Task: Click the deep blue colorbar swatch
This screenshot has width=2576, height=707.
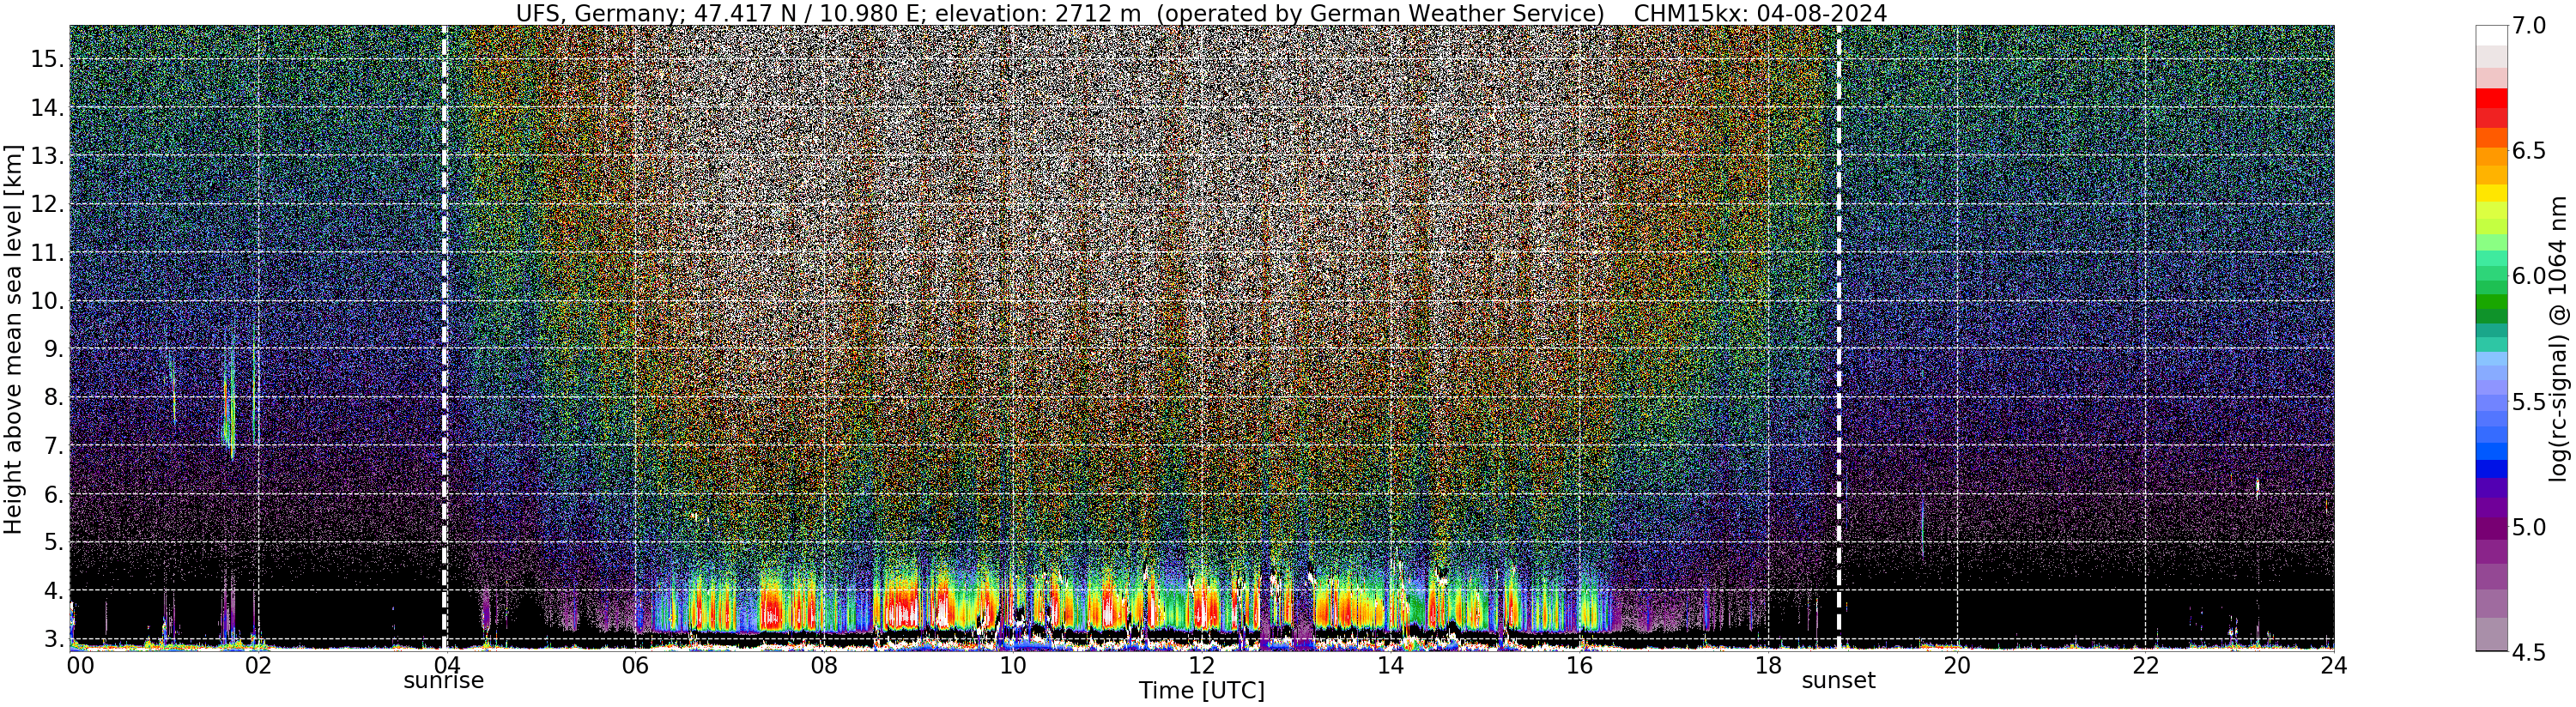Action: tap(2491, 469)
